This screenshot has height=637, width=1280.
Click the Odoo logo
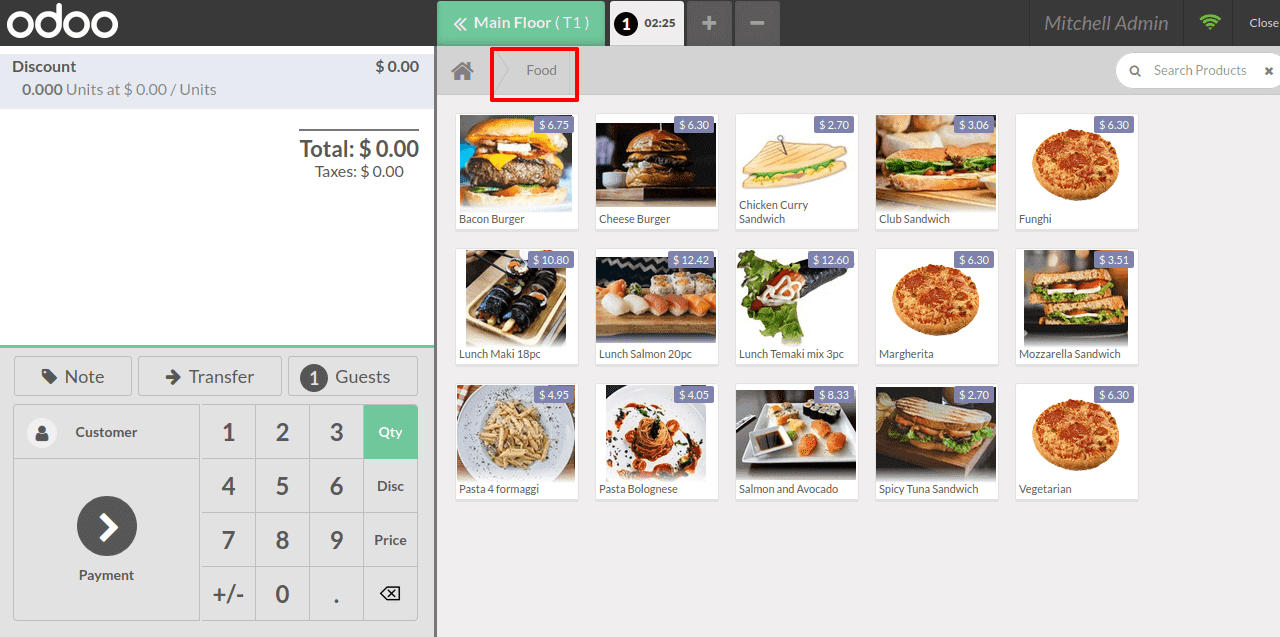point(62,22)
